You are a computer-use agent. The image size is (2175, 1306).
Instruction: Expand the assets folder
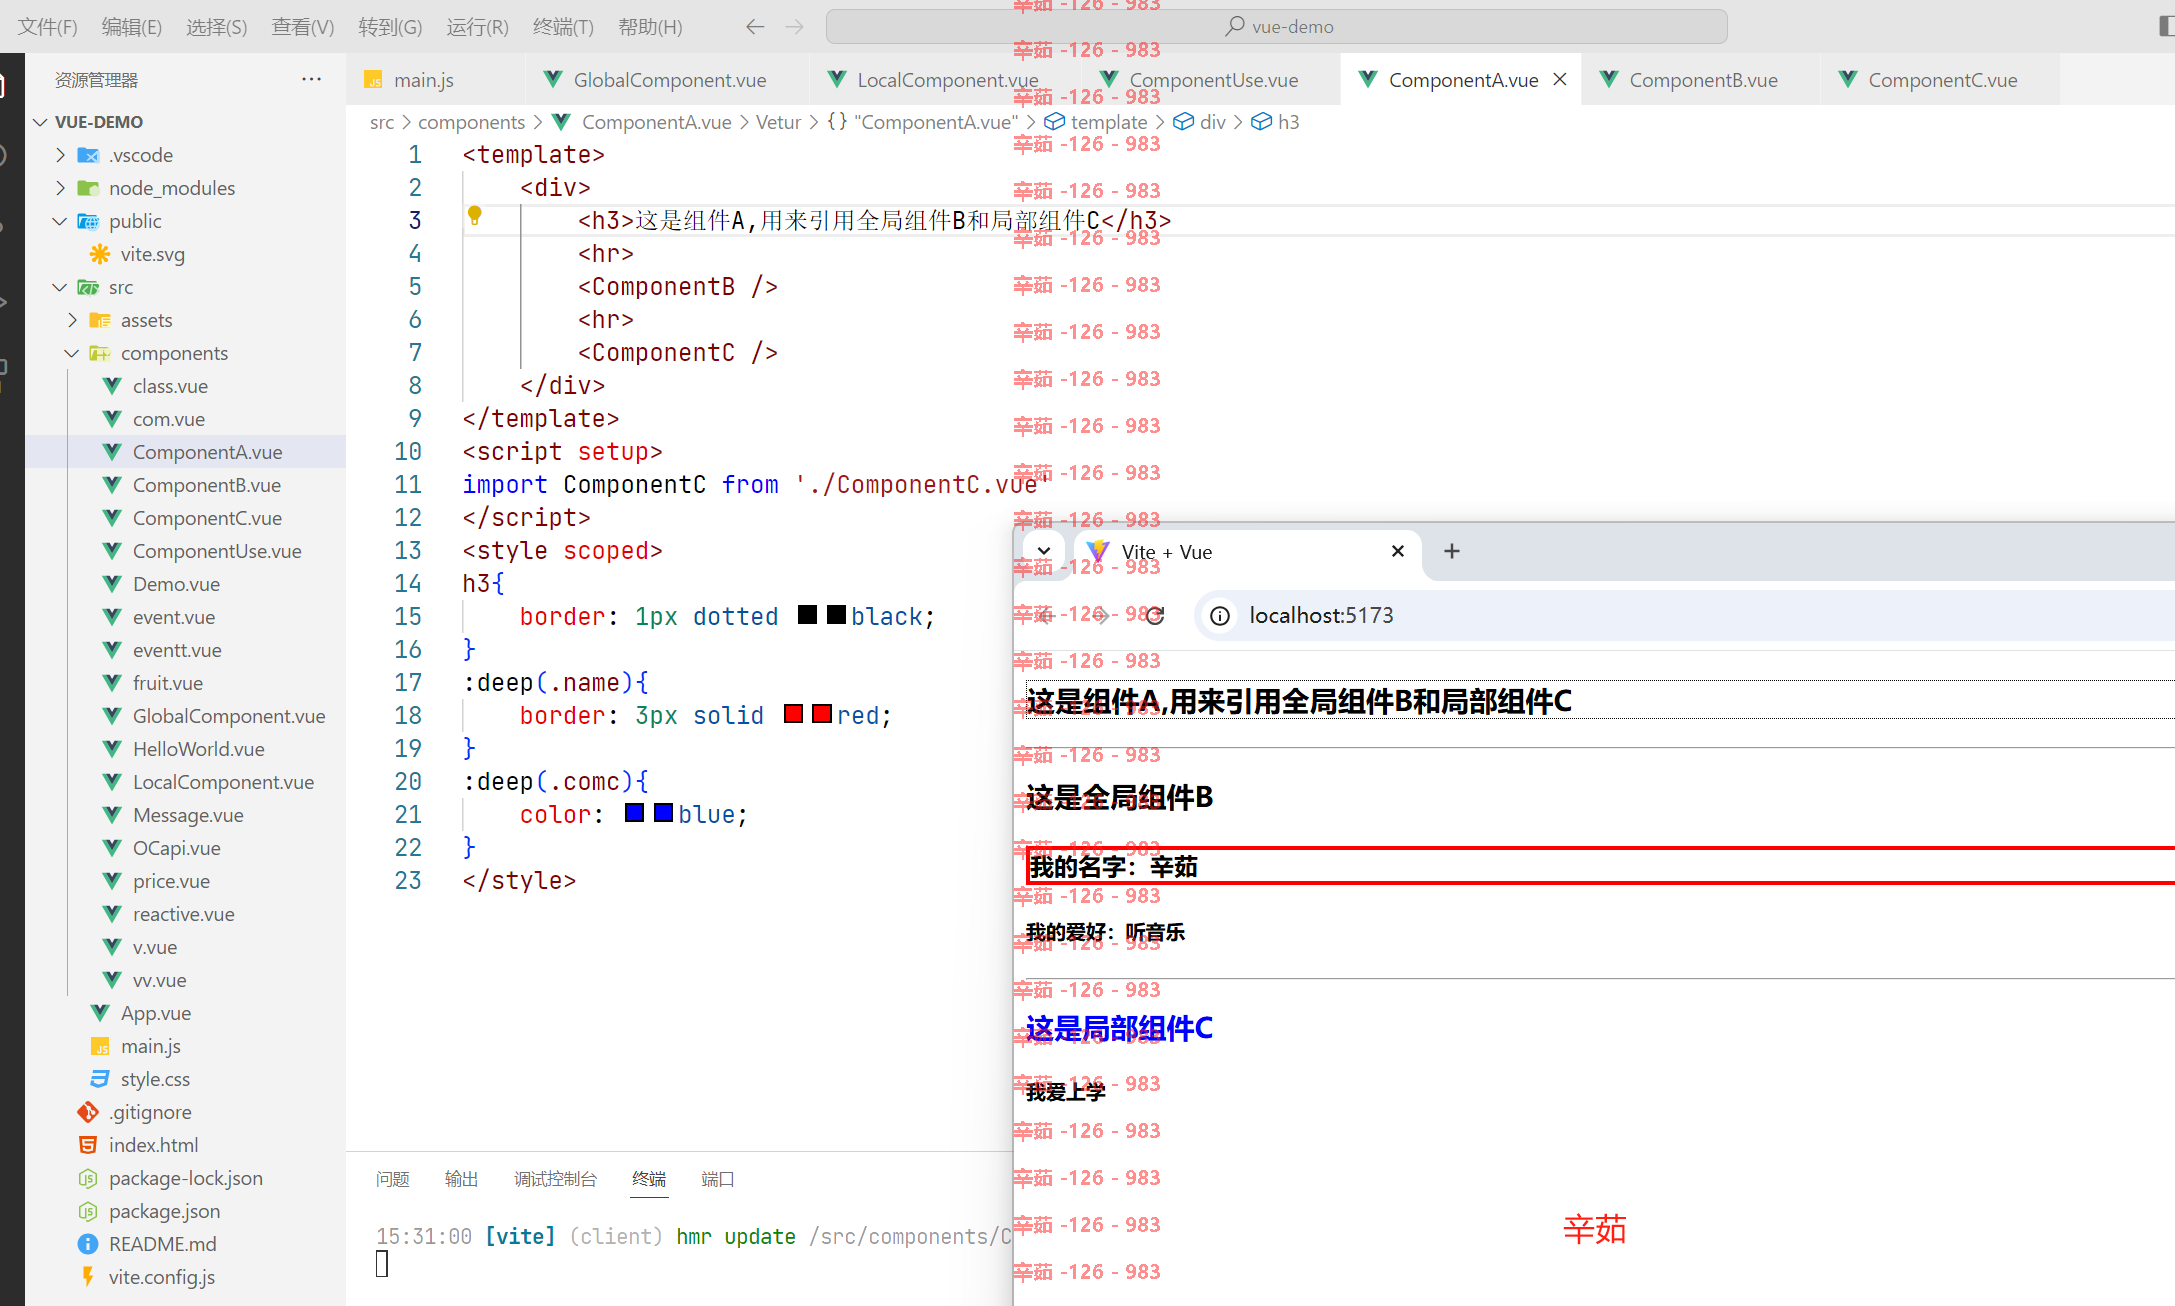click(x=72, y=320)
